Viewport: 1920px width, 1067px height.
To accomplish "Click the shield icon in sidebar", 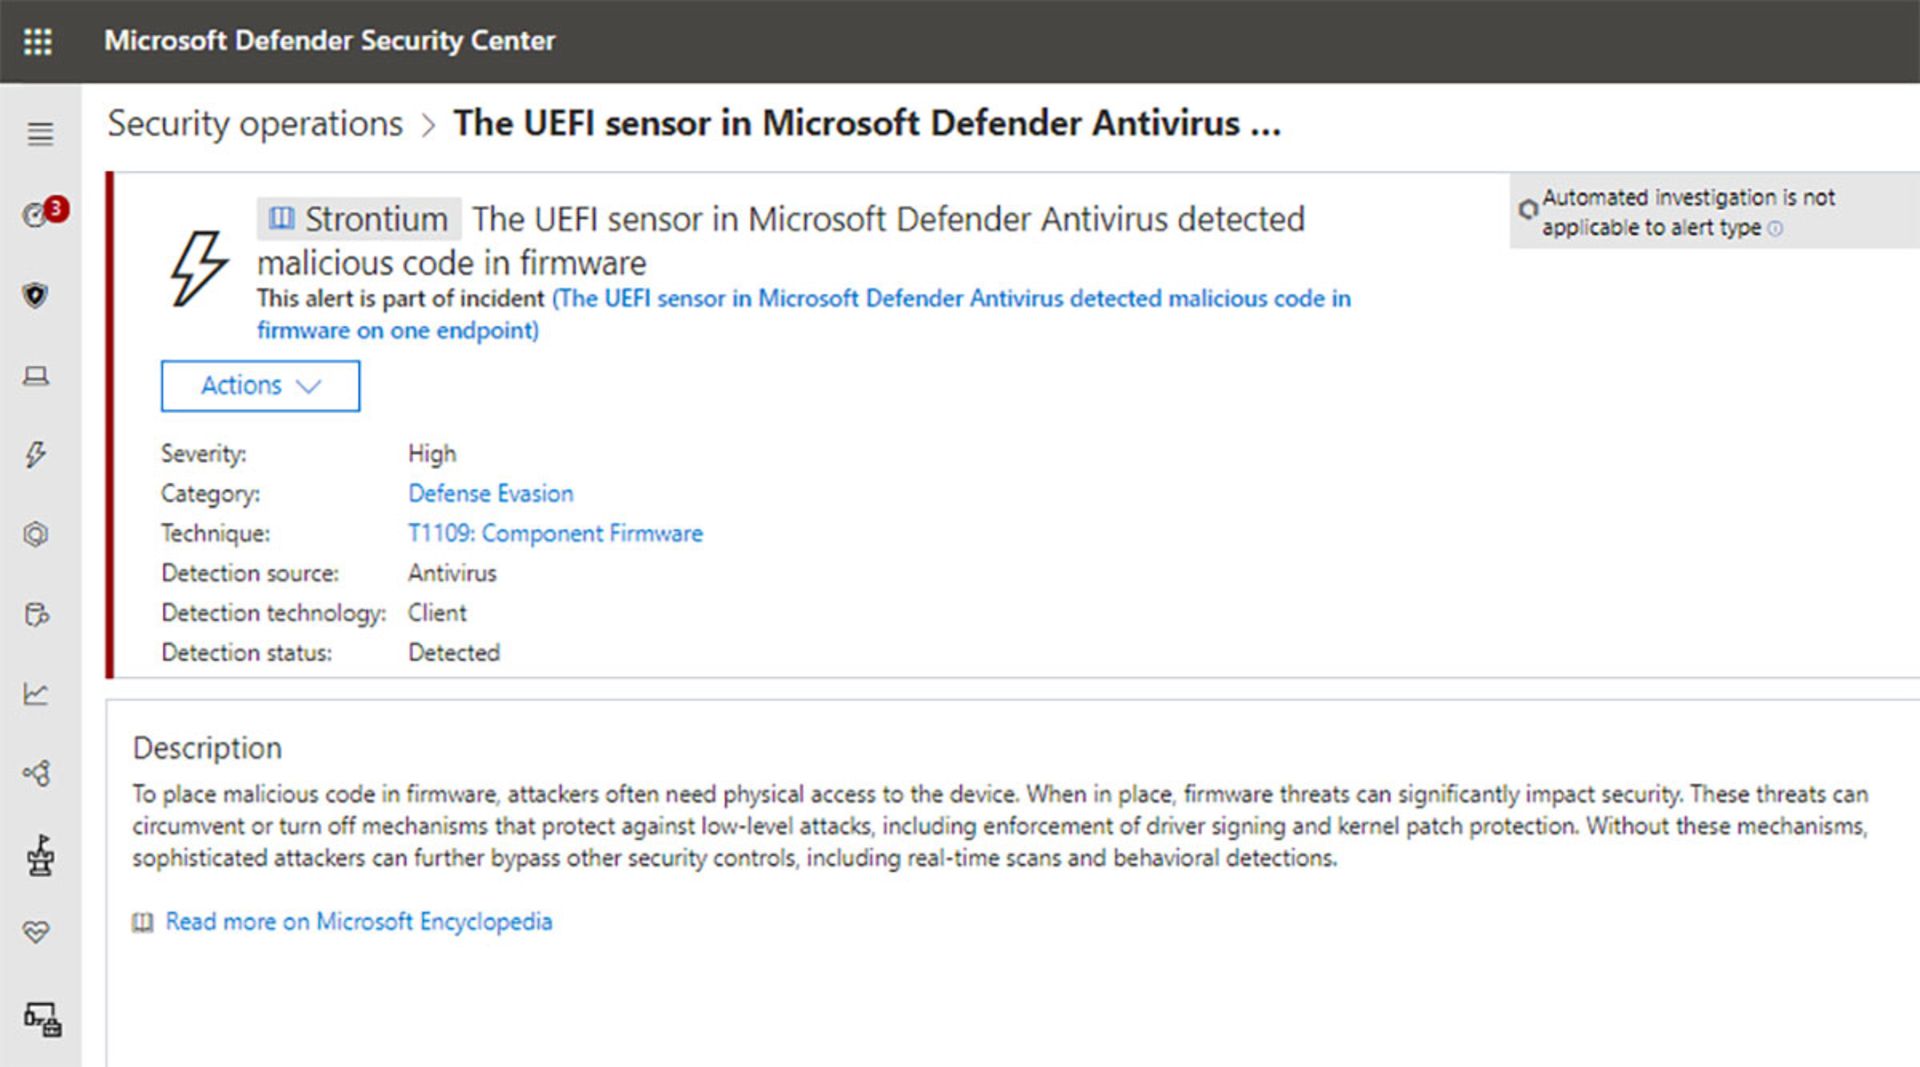I will click(36, 295).
